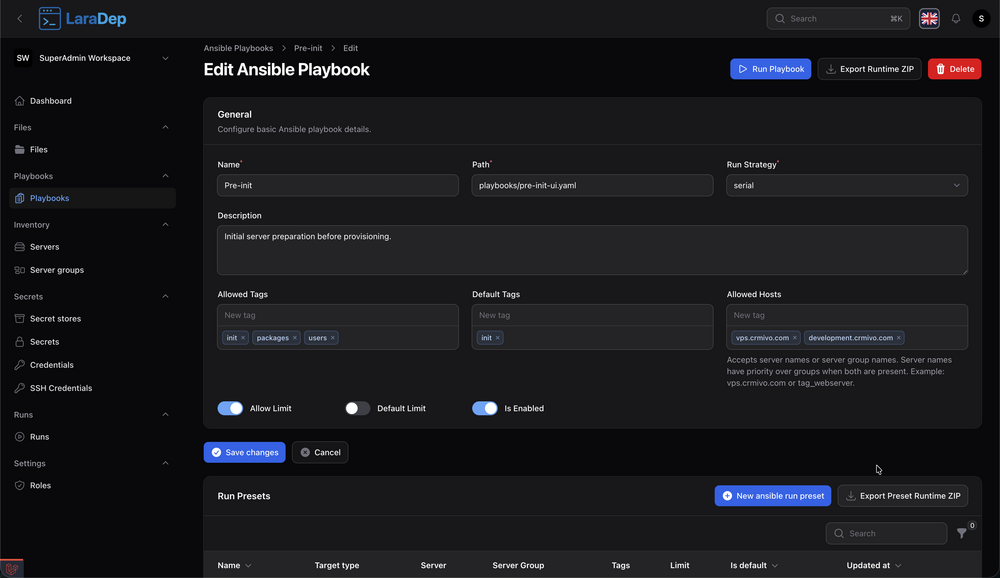Screen dimensions: 1000x578
Task: Open Server groups in the sidebar
Action: pos(56,270)
